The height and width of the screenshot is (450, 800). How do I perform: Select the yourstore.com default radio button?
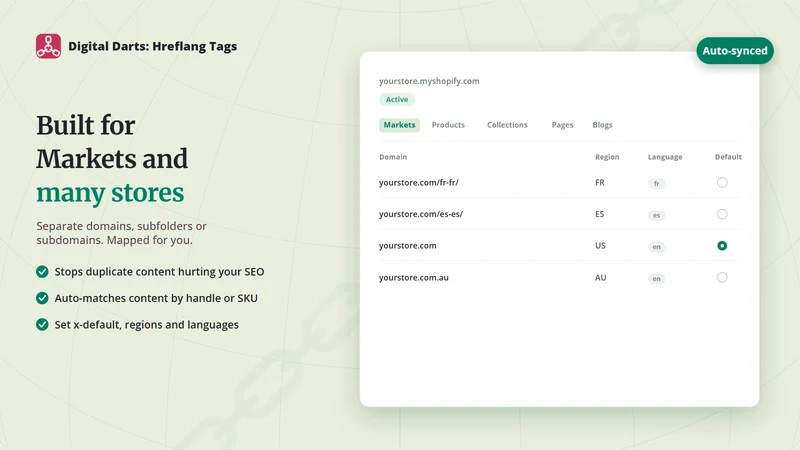[722, 246]
